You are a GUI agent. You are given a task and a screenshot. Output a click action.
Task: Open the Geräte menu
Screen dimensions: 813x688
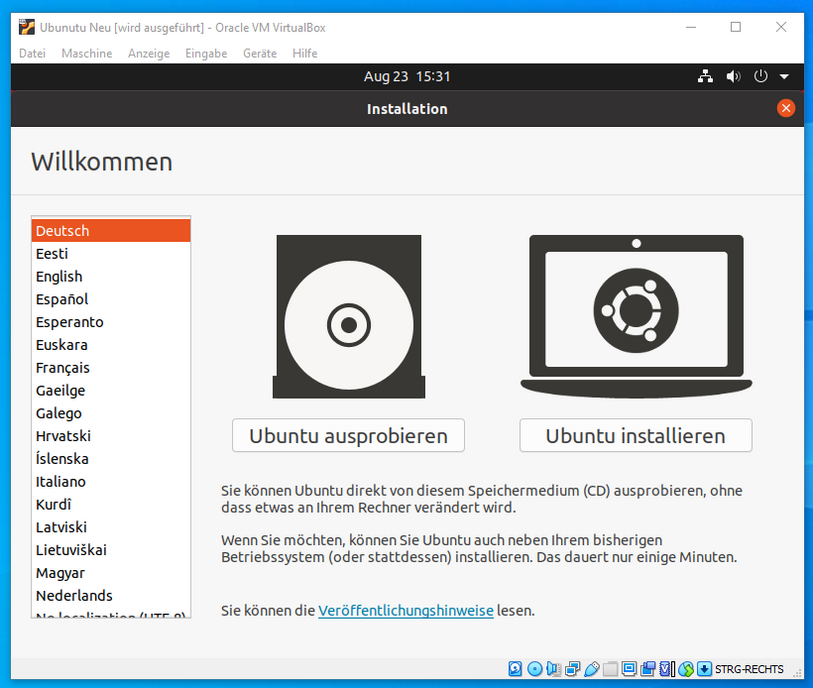pos(260,53)
